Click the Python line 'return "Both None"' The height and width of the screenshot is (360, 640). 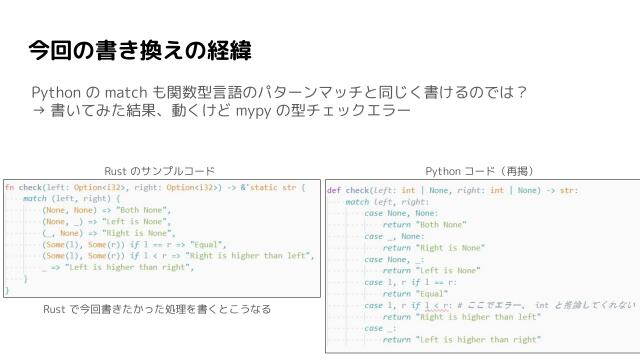(x=424, y=225)
